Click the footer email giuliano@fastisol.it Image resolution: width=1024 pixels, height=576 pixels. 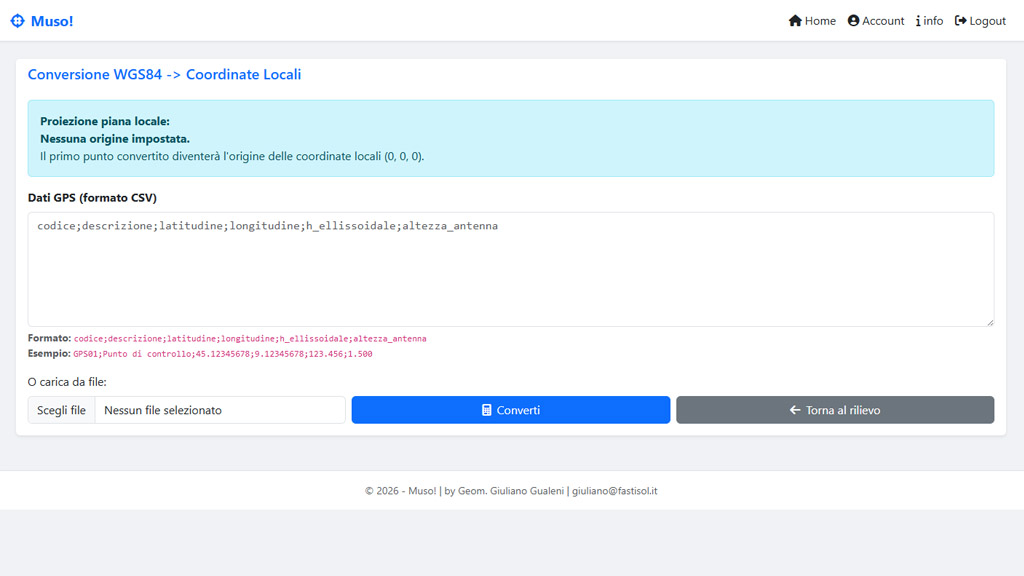click(x=615, y=491)
